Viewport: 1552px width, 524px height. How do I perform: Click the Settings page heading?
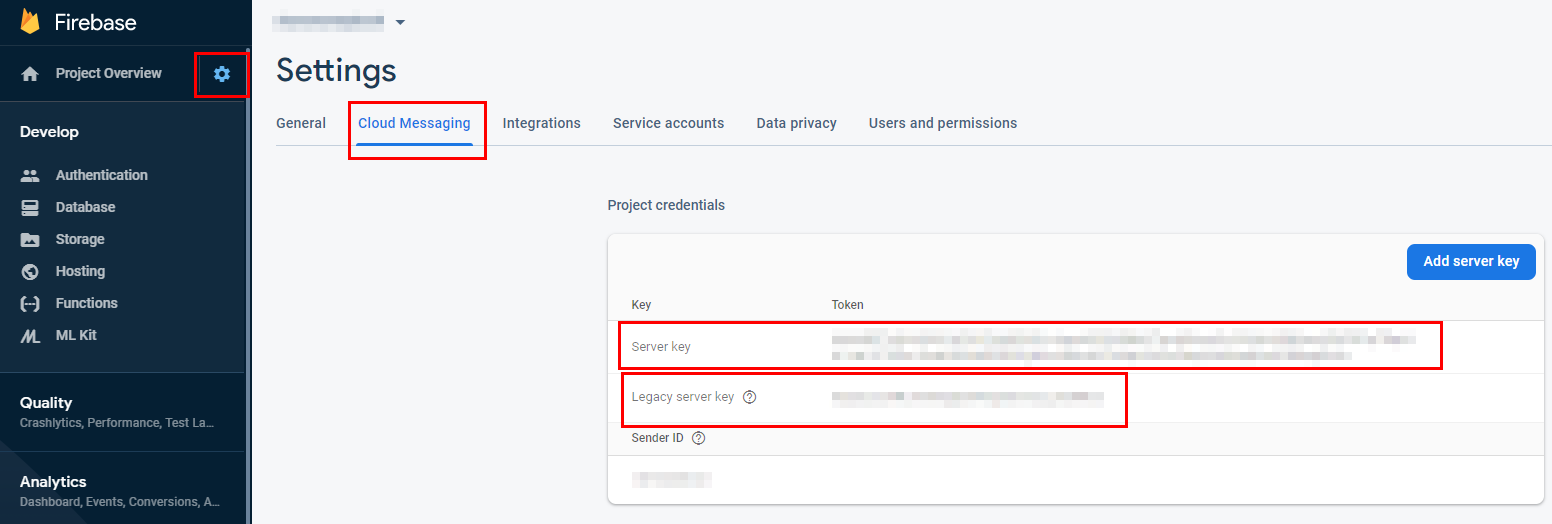[x=336, y=70]
